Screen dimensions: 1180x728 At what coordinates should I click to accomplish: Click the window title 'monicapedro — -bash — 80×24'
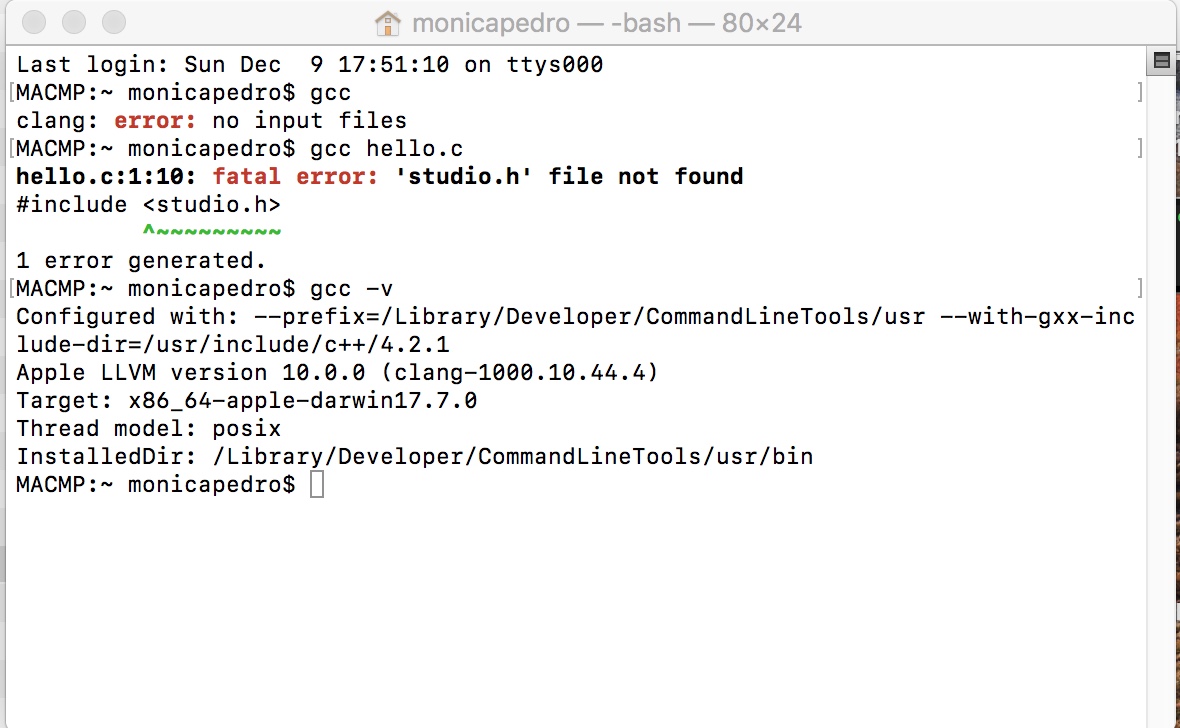click(607, 23)
